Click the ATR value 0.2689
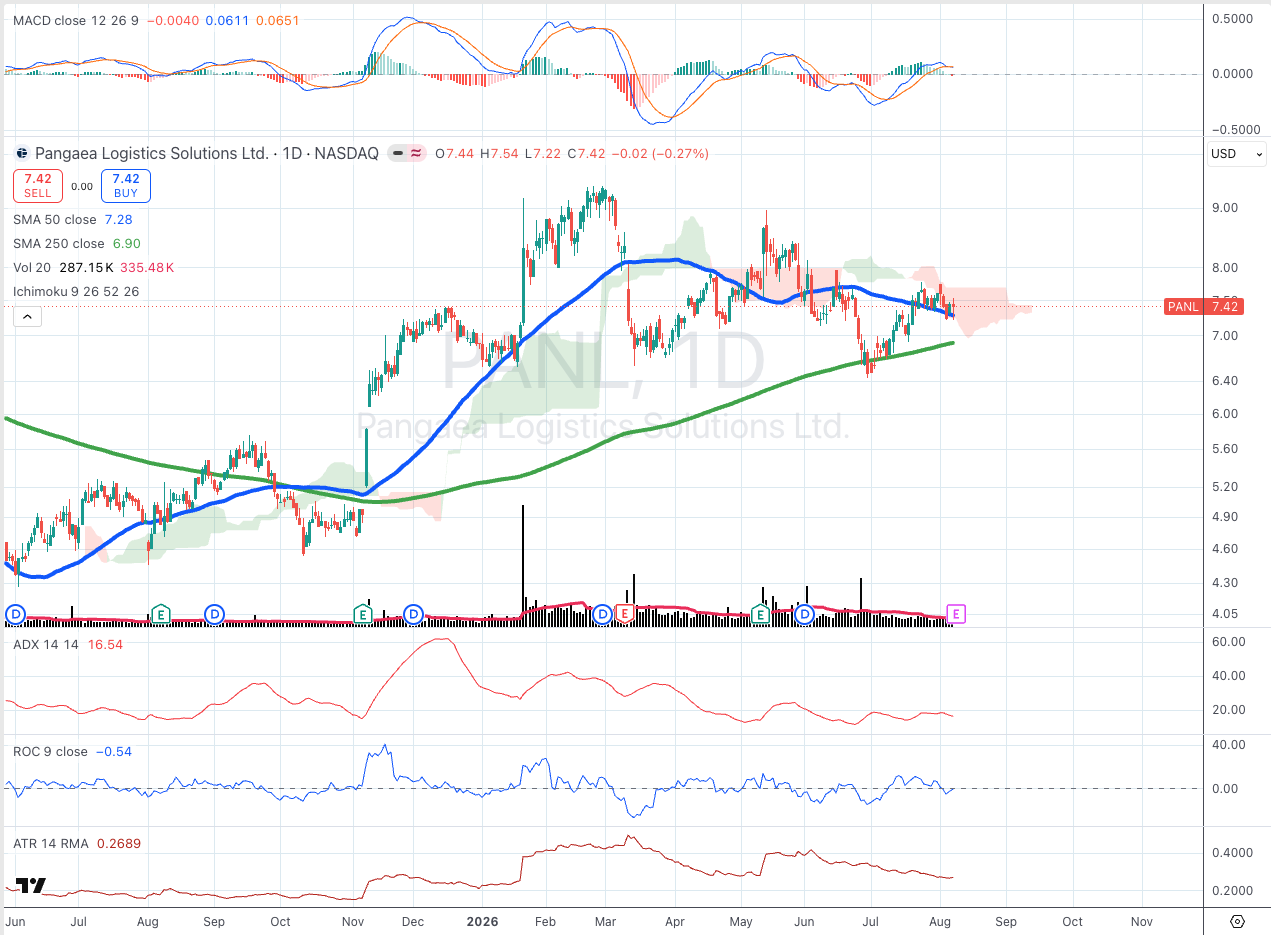This screenshot has width=1271, height=935. [117, 843]
